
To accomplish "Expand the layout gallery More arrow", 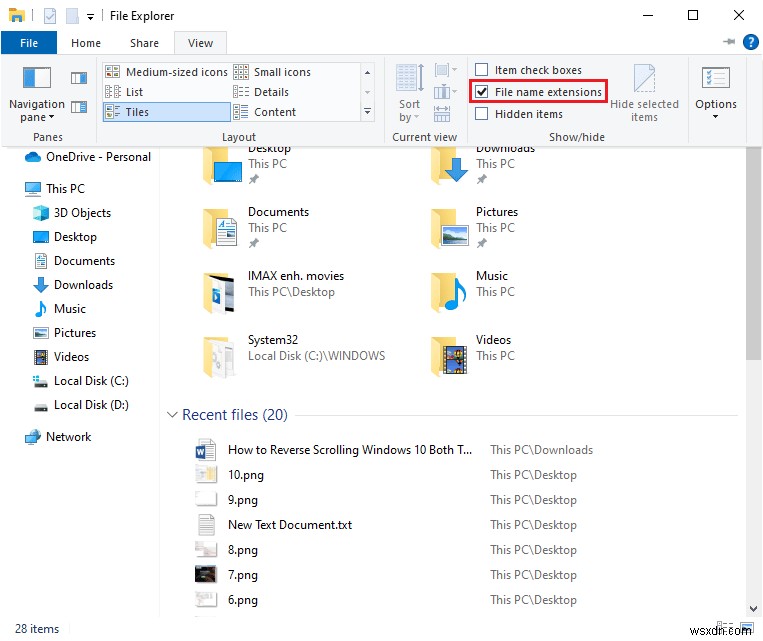I will [367, 111].
